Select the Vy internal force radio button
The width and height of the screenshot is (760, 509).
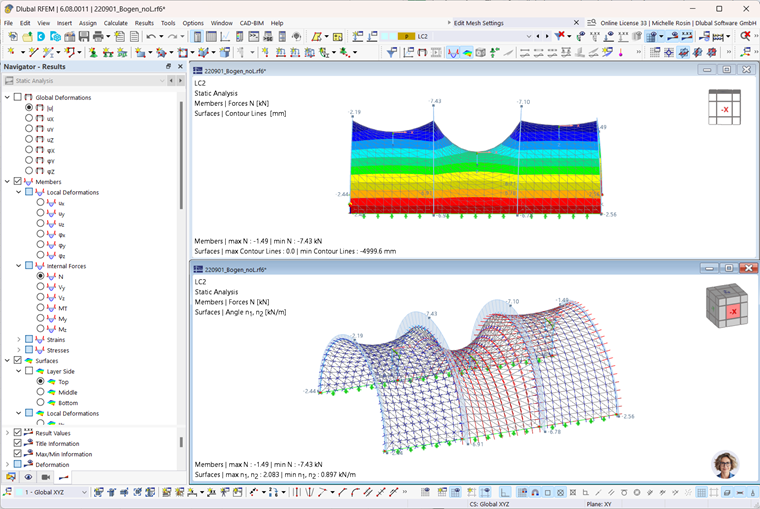pos(40,286)
